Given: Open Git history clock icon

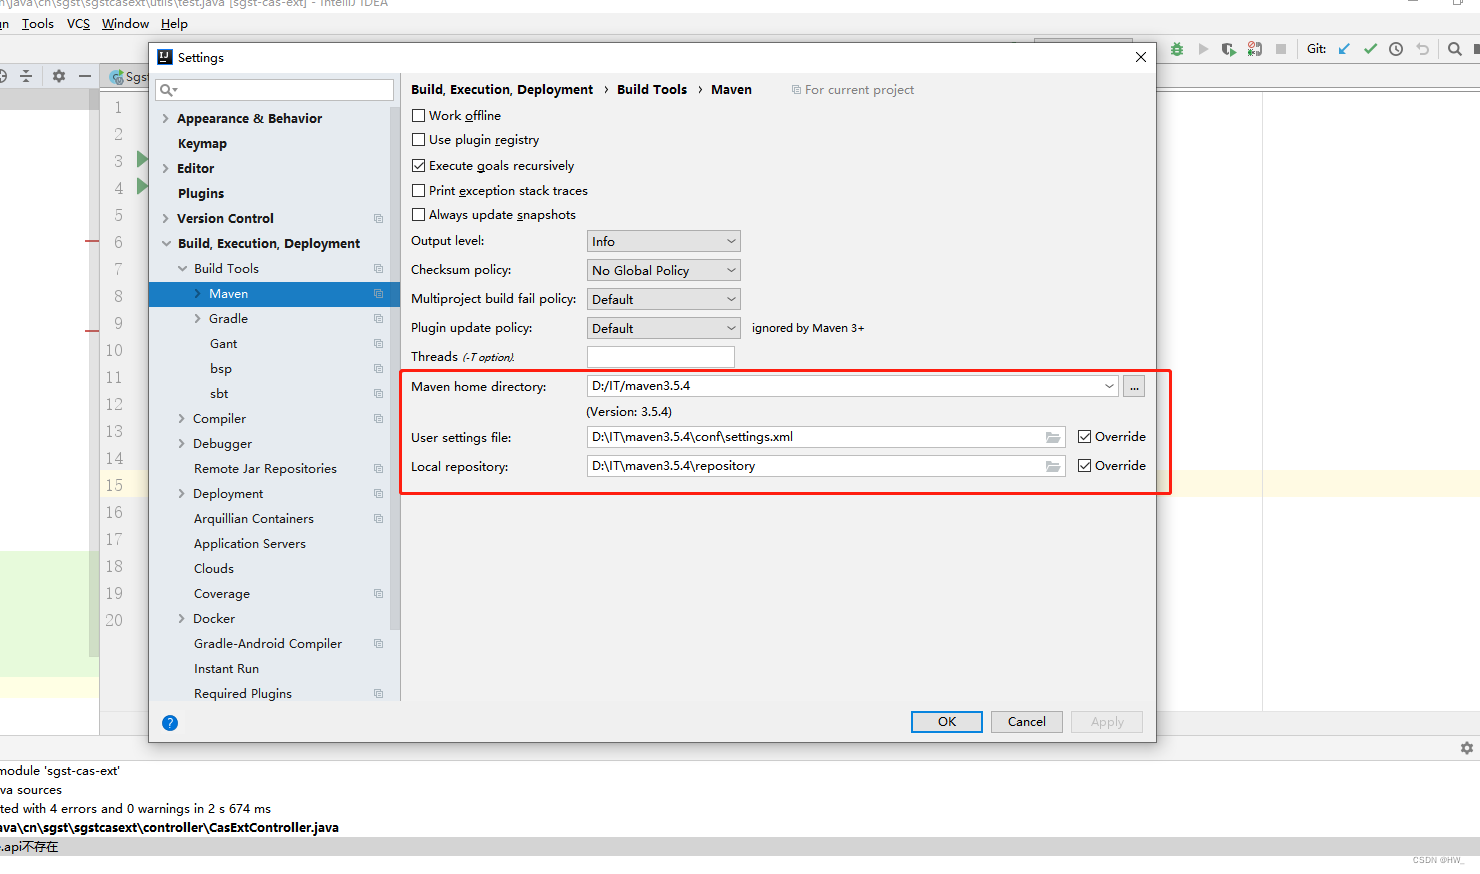Looking at the screenshot, I should 1396,49.
